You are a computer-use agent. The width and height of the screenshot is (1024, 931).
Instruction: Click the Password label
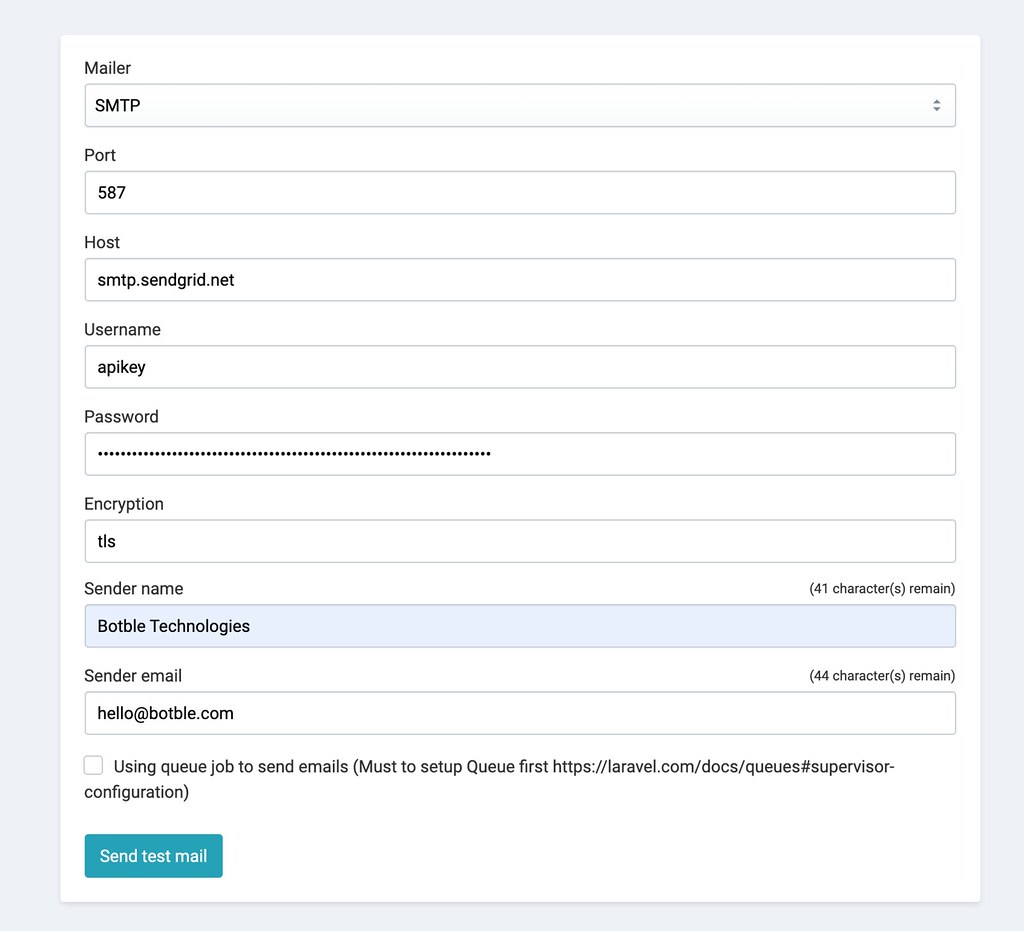121,417
